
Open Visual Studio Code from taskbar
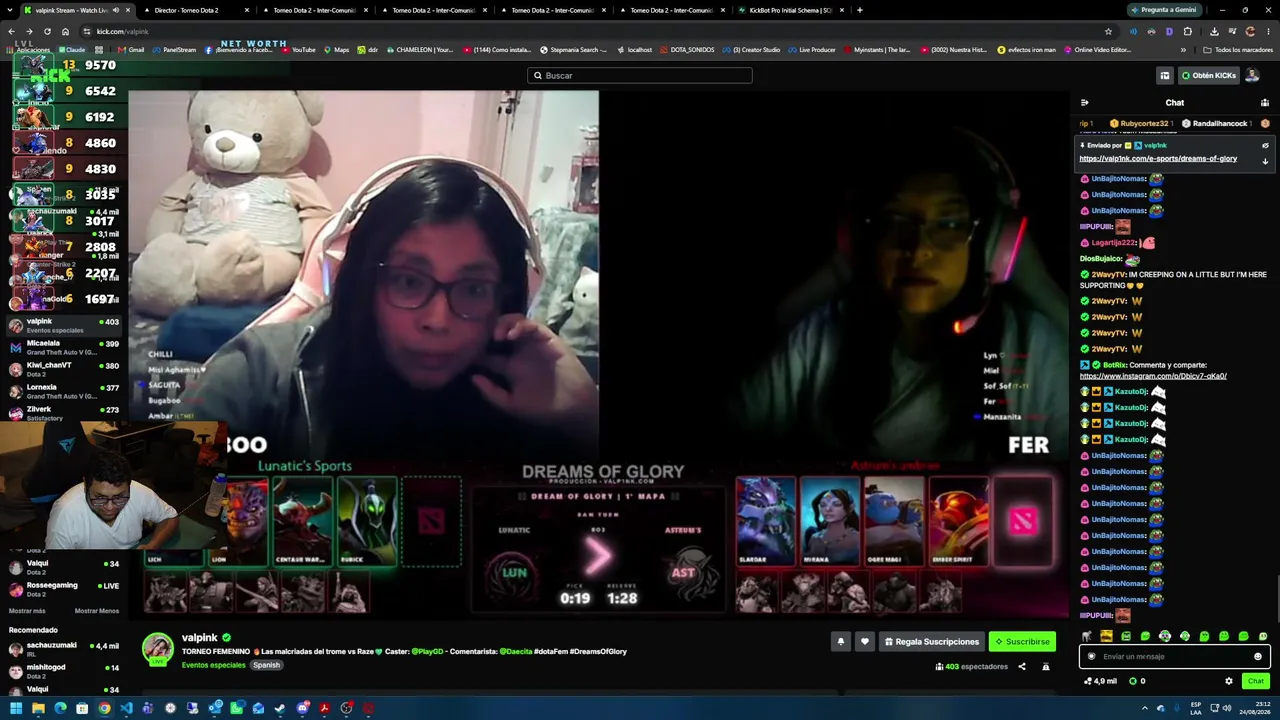point(126,708)
